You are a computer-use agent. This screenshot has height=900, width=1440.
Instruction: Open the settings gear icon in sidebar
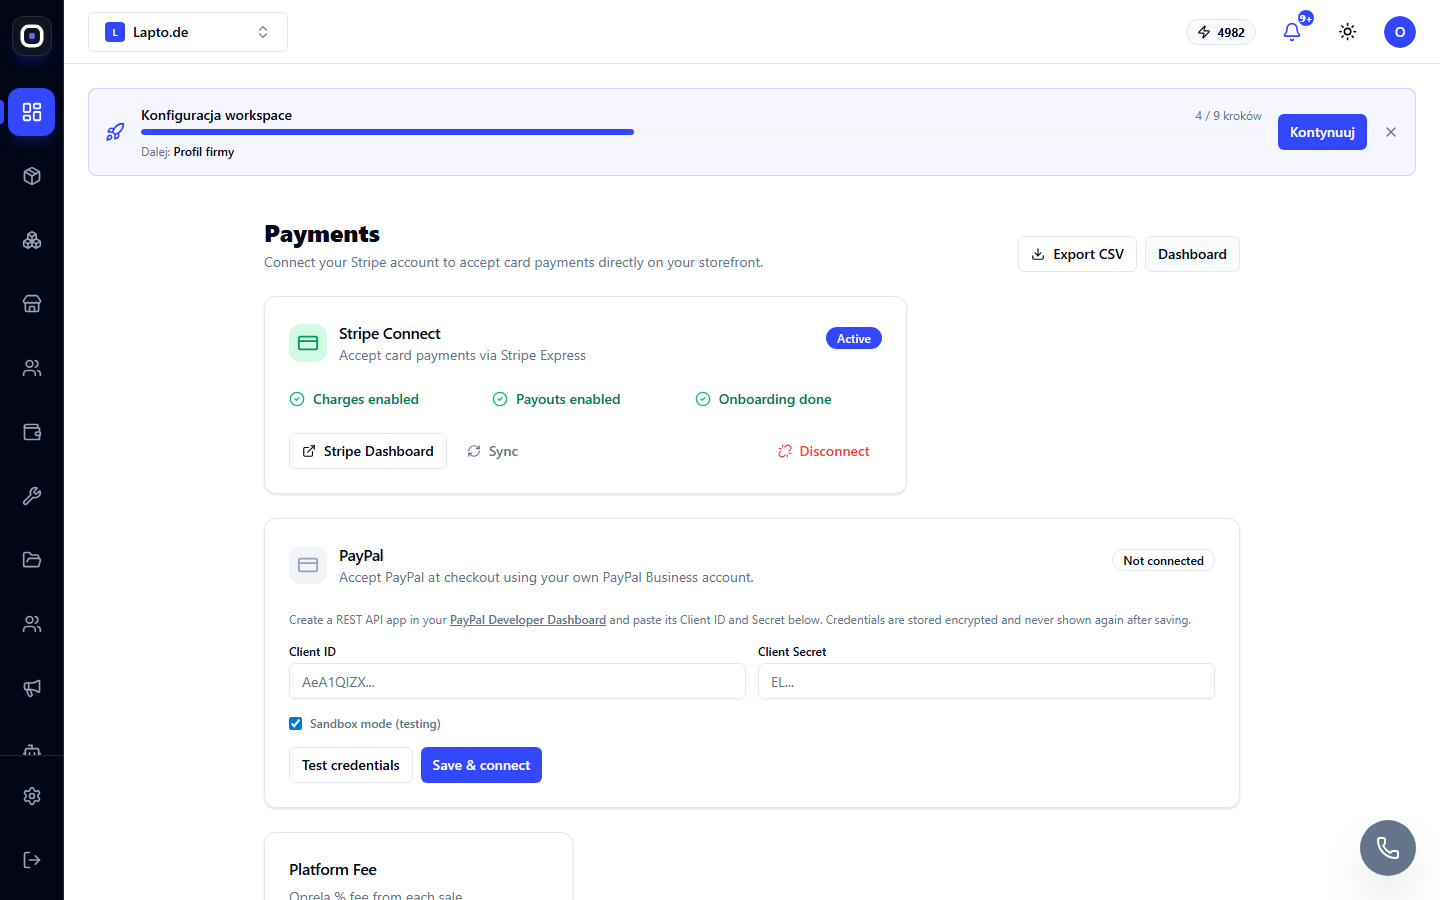pyautogui.click(x=32, y=796)
